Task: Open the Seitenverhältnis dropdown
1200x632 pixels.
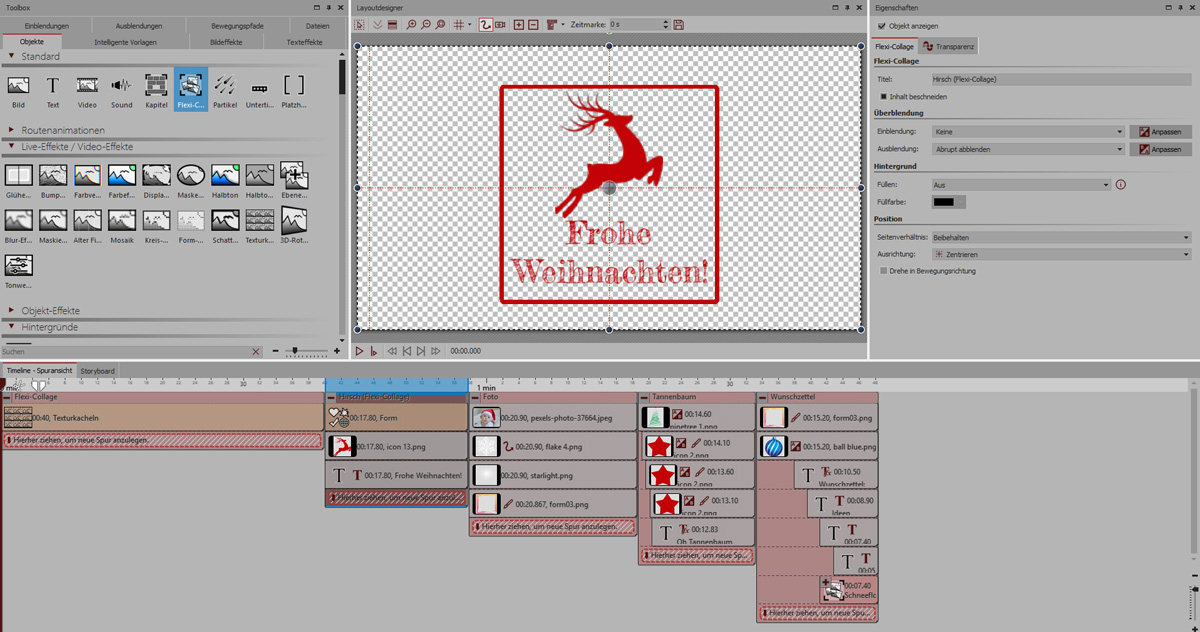Action: pyautogui.click(x=1061, y=238)
